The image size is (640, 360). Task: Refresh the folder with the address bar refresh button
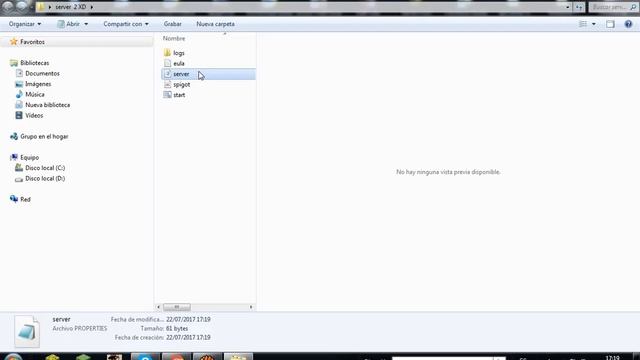579,7
